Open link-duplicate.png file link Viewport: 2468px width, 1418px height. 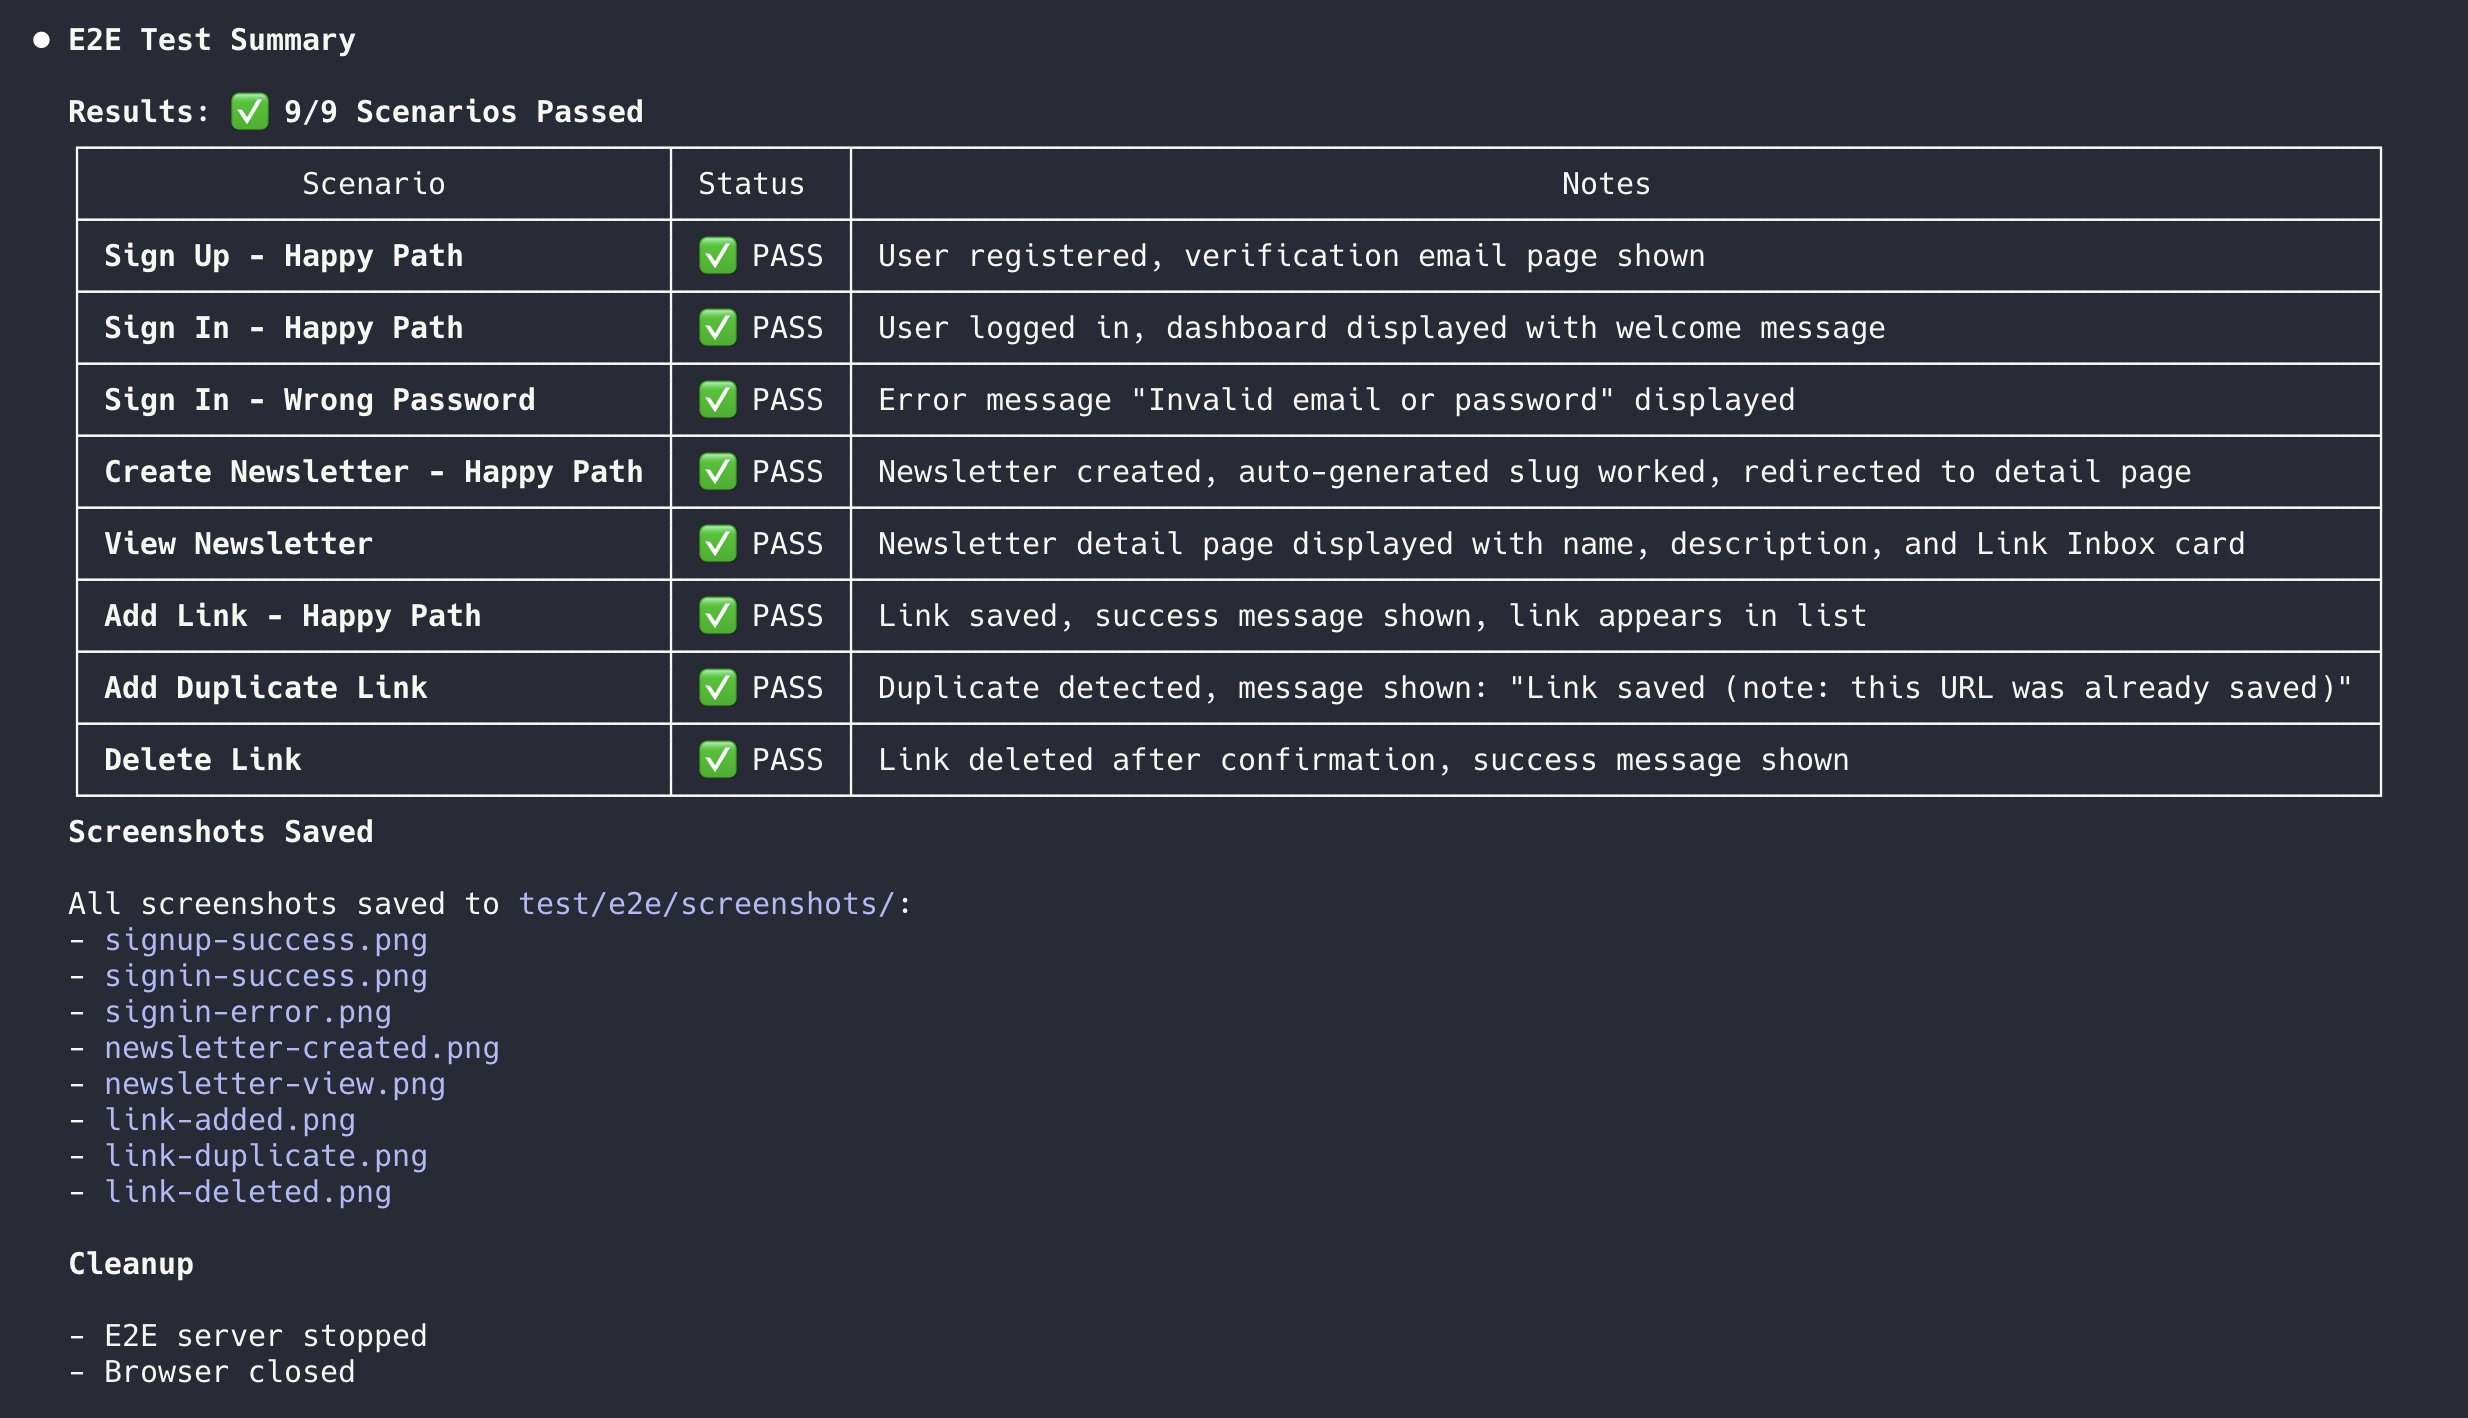266,1156
